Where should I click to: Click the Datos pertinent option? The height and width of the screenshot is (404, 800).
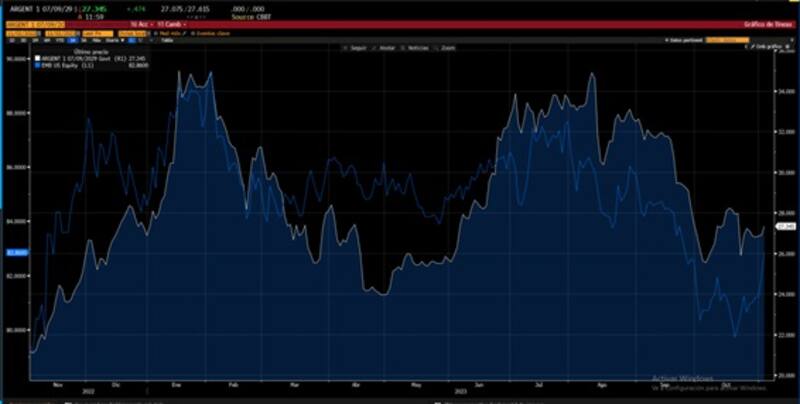tap(683, 39)
